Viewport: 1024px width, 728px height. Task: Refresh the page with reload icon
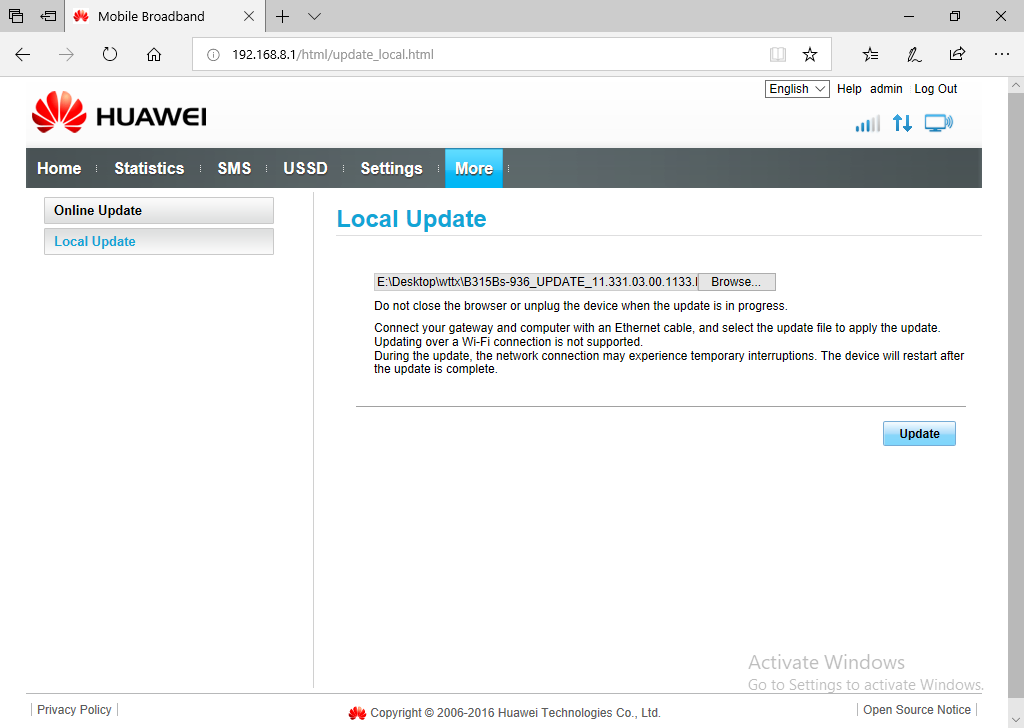tap(110, 54)
